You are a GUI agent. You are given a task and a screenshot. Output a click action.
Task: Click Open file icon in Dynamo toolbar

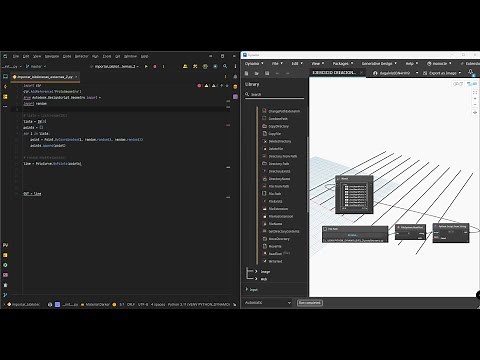[x=257, y=73]
